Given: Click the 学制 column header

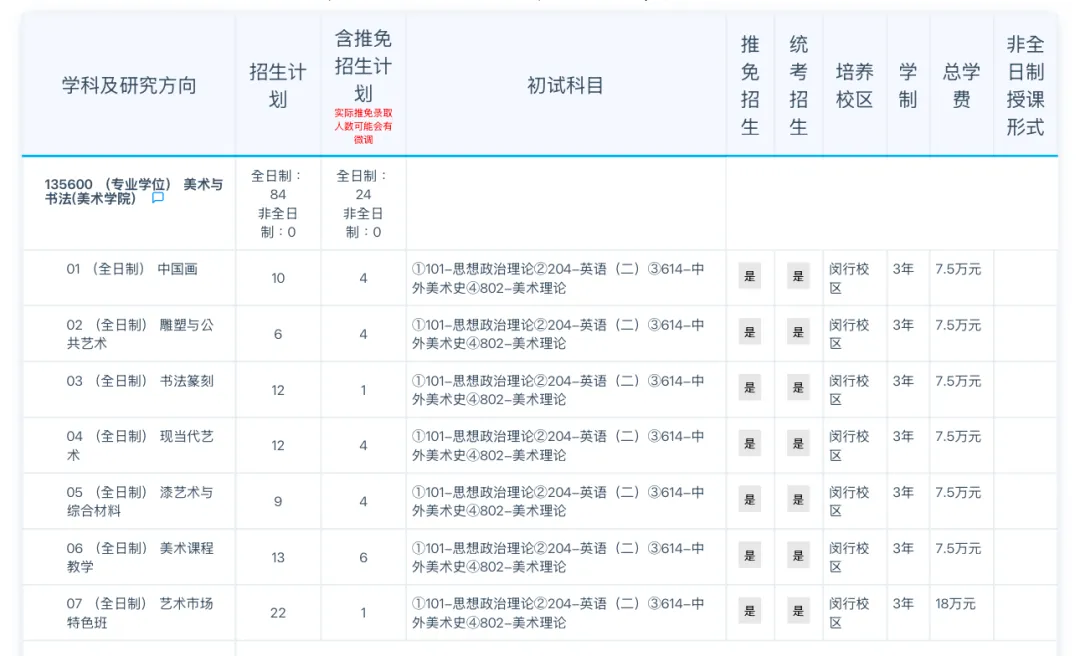Looking at the screenshot, I should point(908,85).
